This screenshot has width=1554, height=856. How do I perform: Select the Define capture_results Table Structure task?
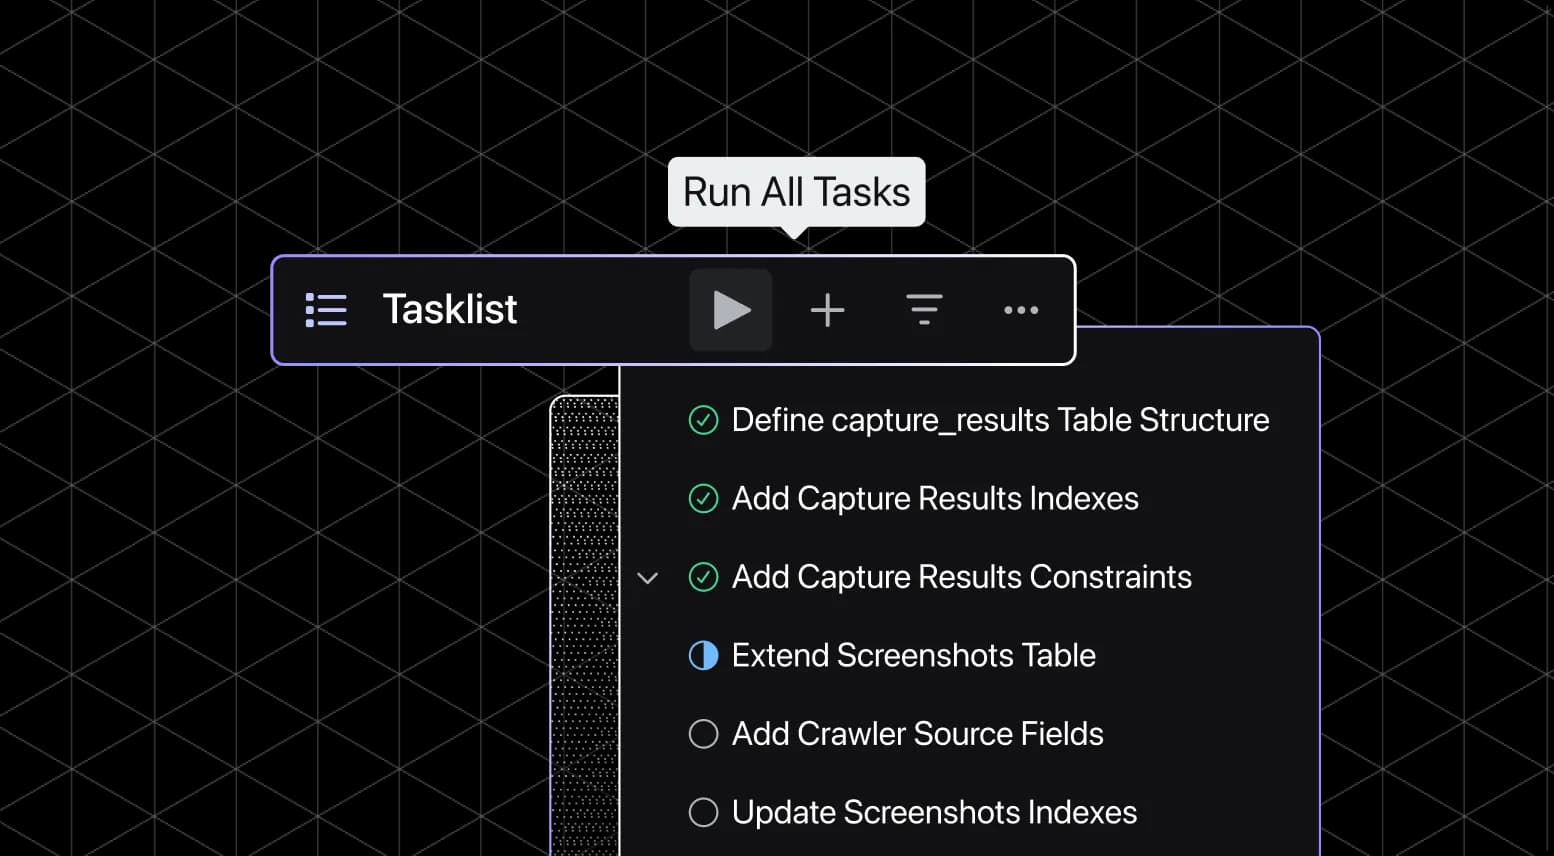tap(1000, 420)
